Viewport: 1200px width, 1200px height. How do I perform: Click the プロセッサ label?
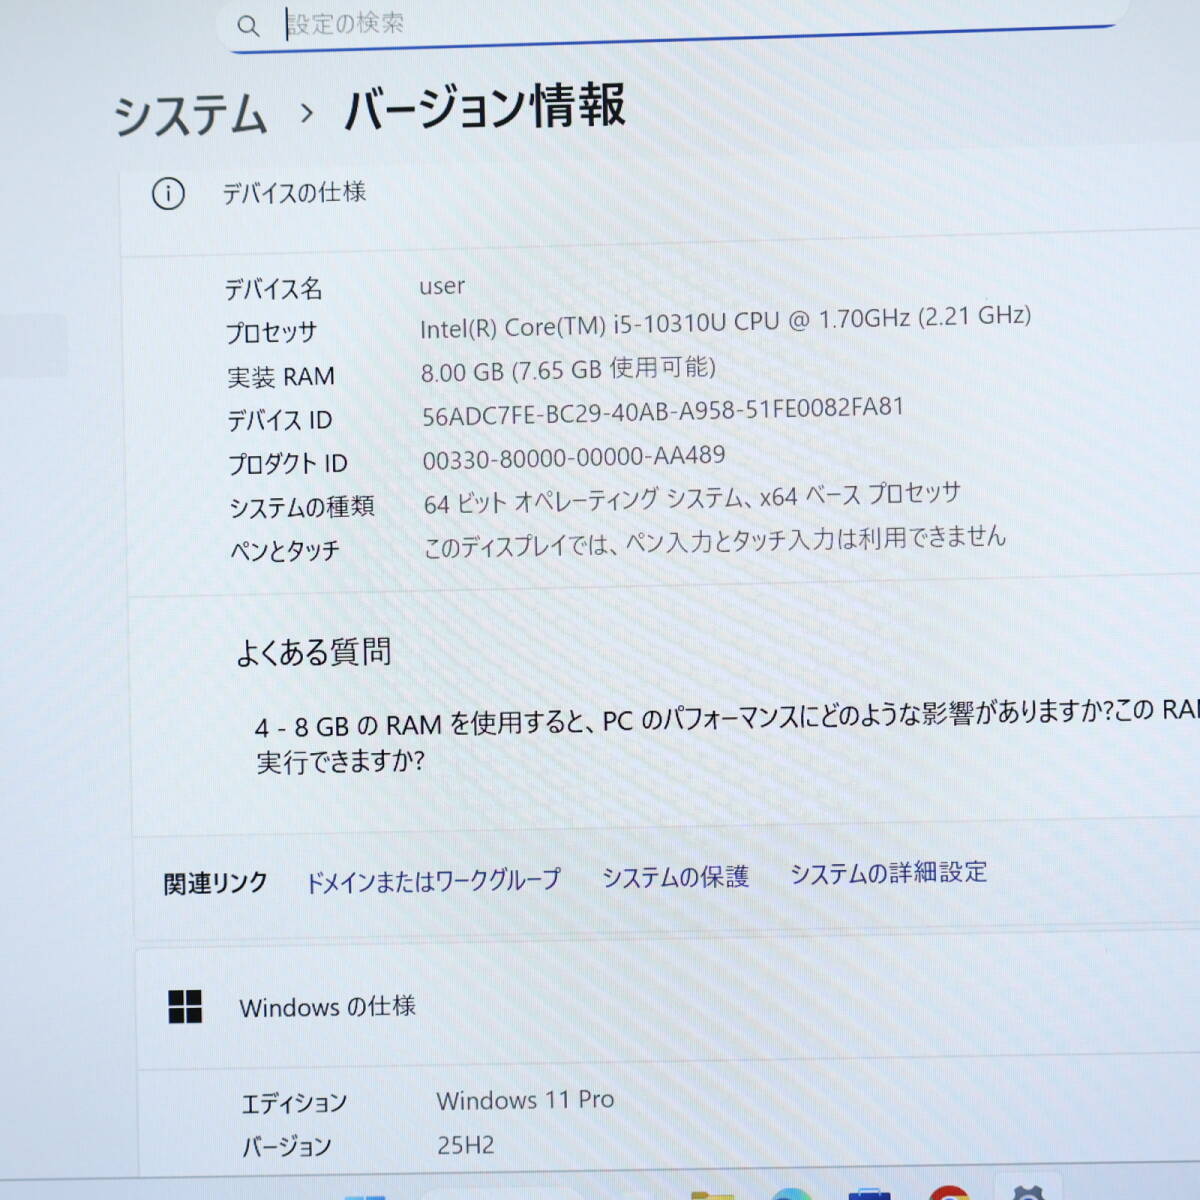271,332
